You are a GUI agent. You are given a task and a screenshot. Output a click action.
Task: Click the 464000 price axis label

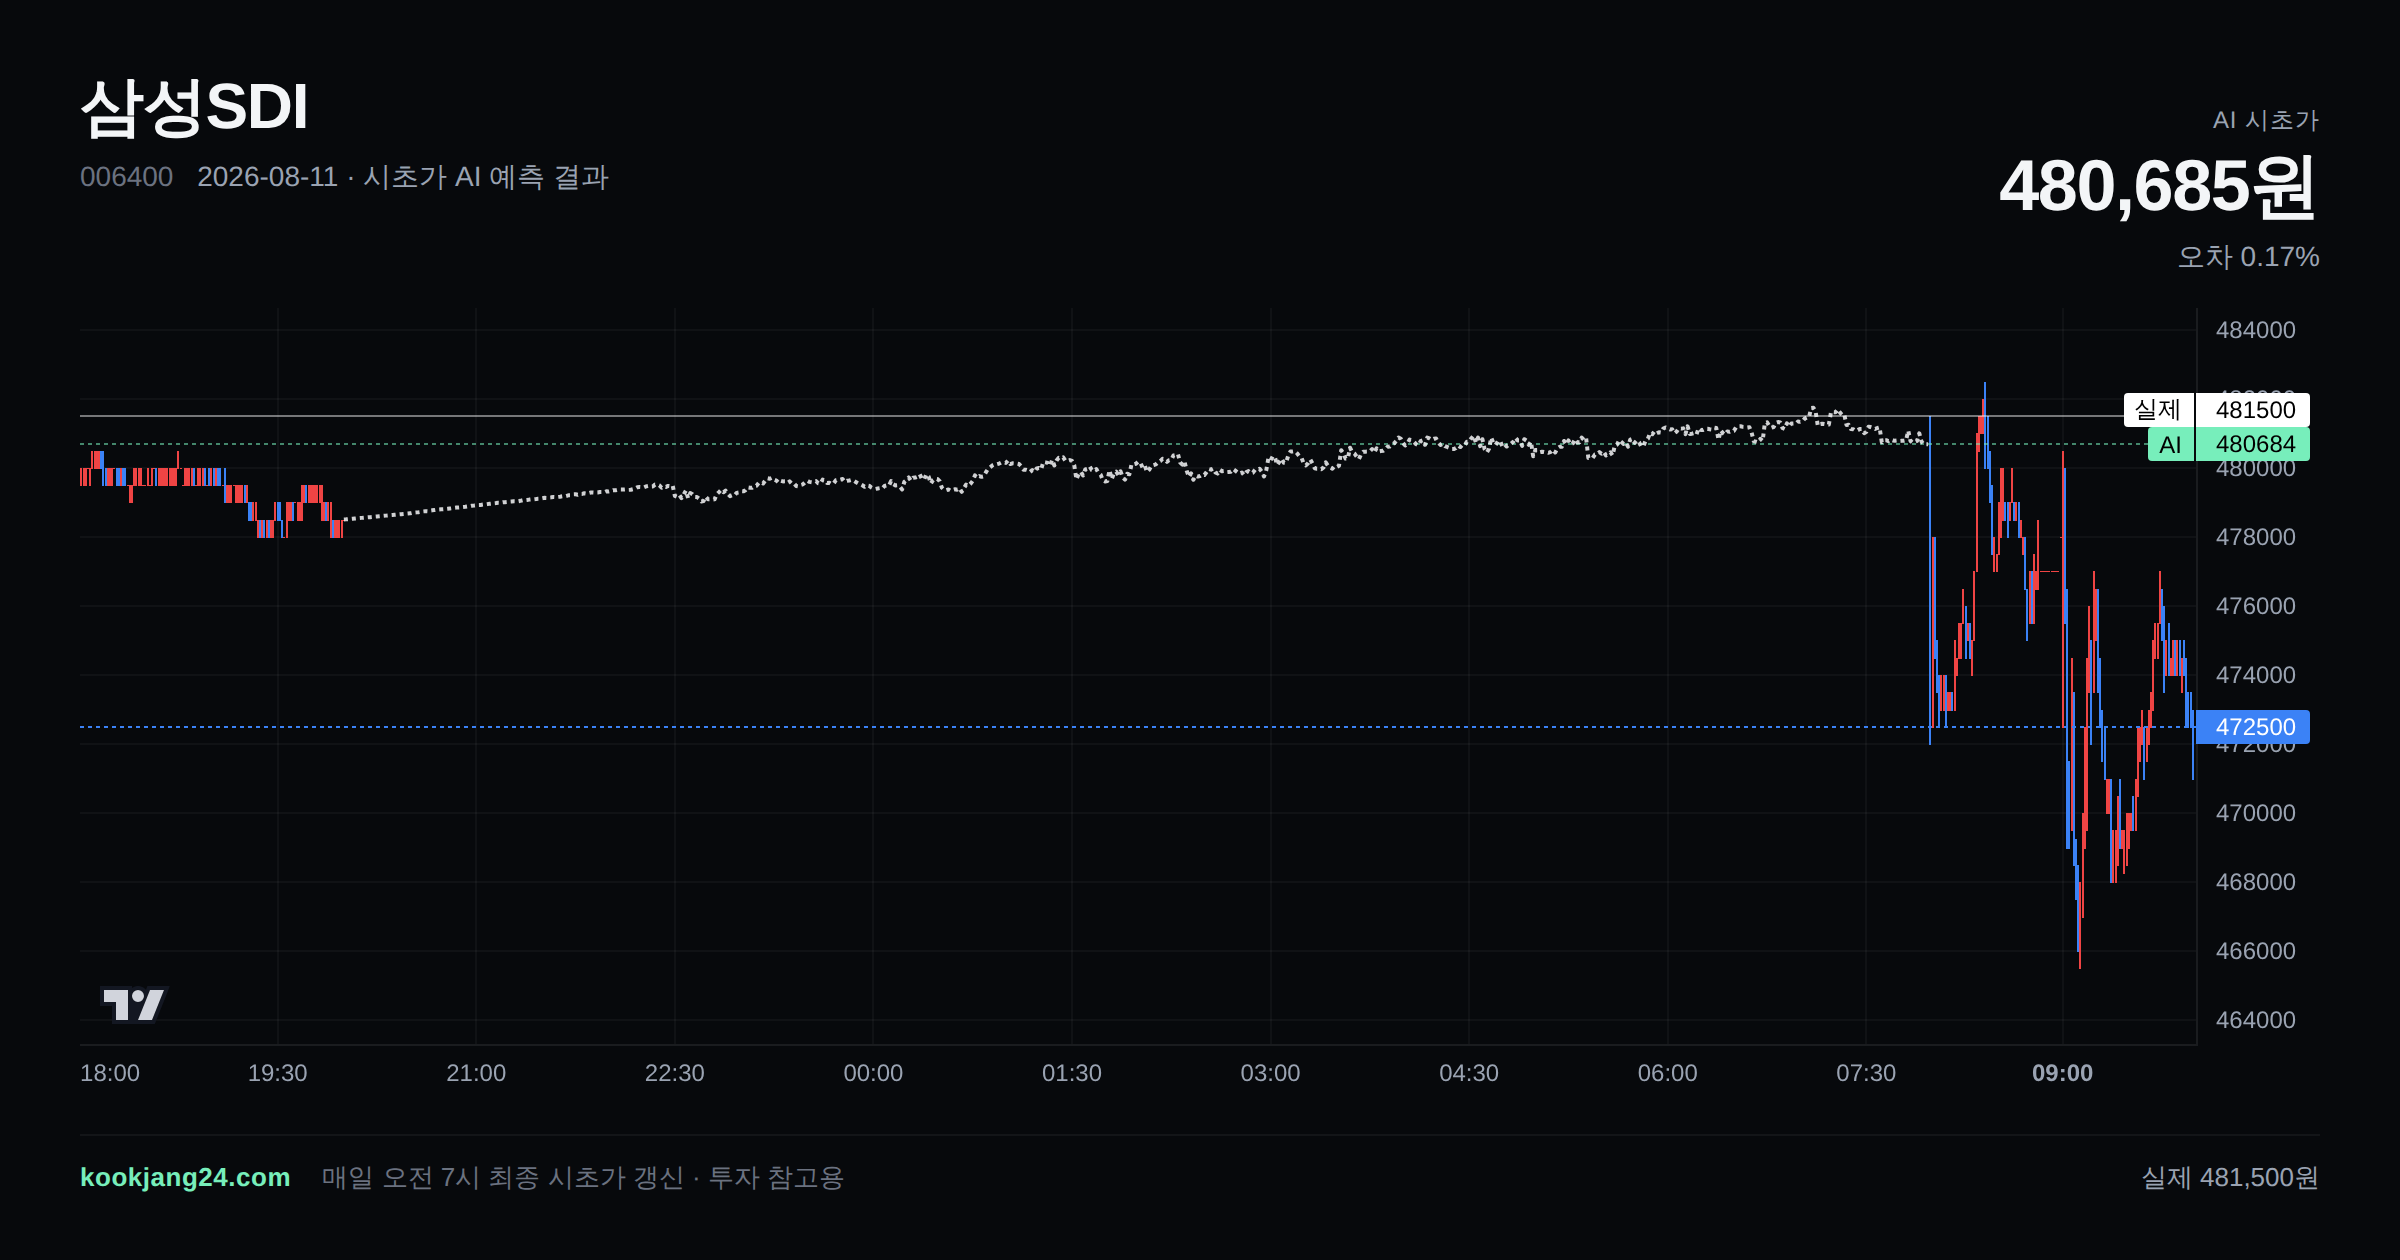[x=2255, y=1020]
